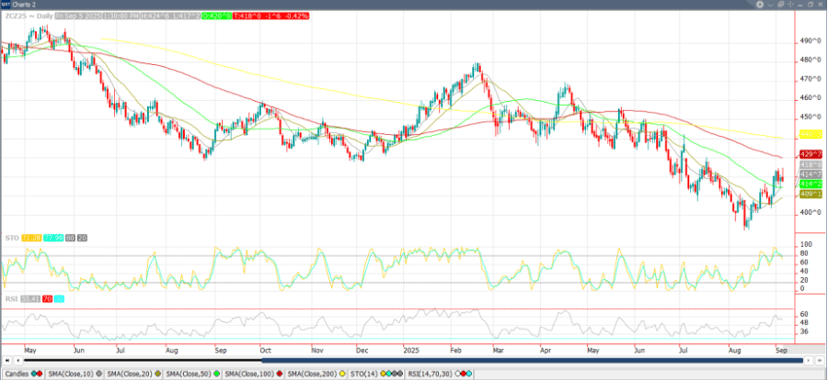
Task: Select the SMA(Close,50) legend item
Action: [x=191, y=374]
